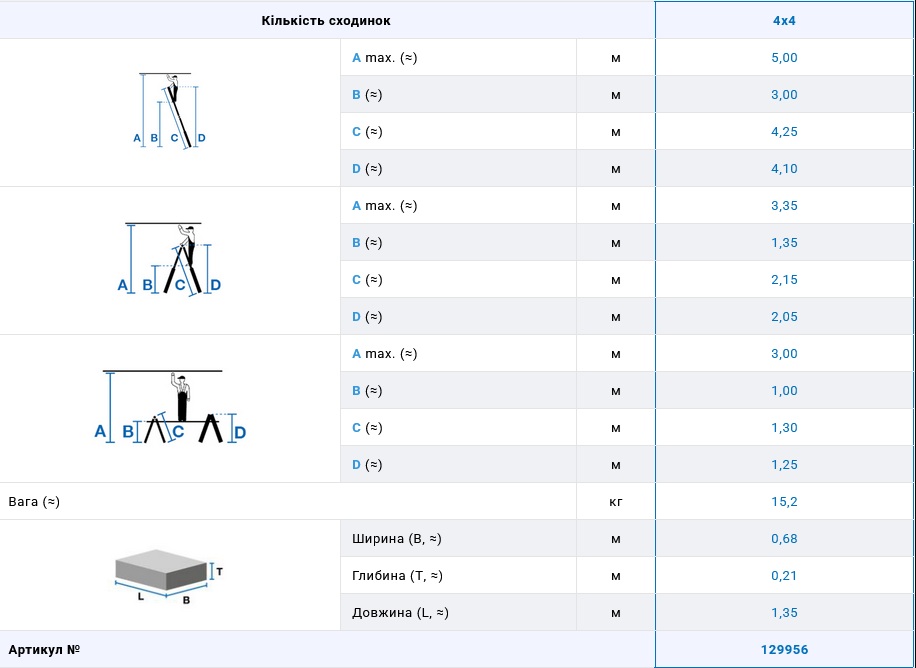Click the 2,15 value cell

coord(784,280)
